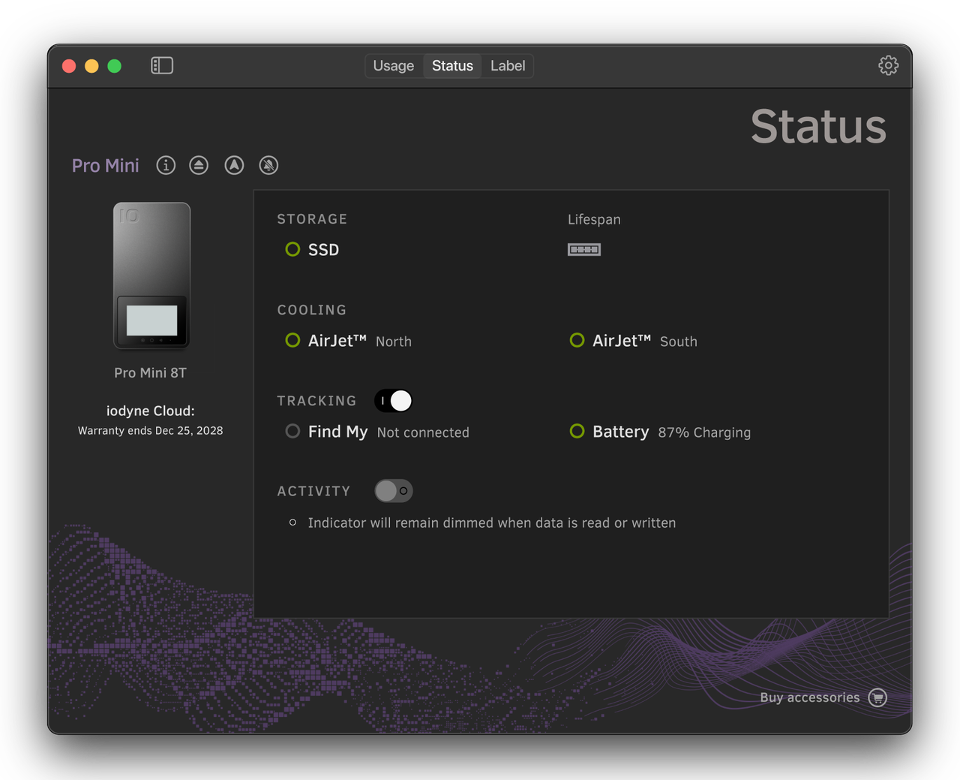Click the Lifespan indicator icon
The width and height of the screenshot is (960, 780).
click(584, 250)
